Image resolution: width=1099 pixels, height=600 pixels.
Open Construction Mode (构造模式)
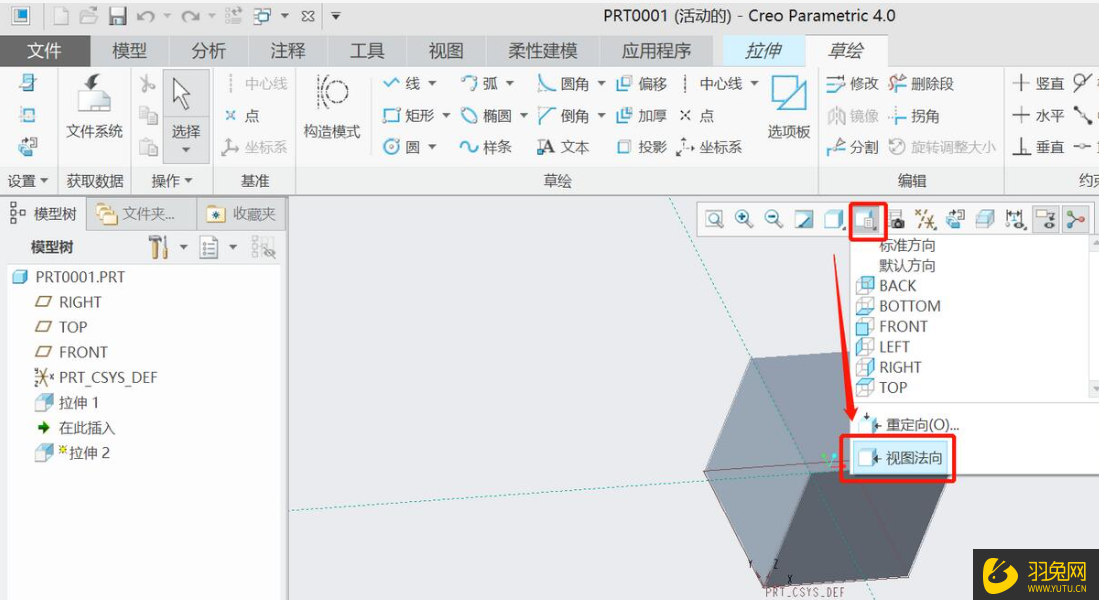click(332, 106)
